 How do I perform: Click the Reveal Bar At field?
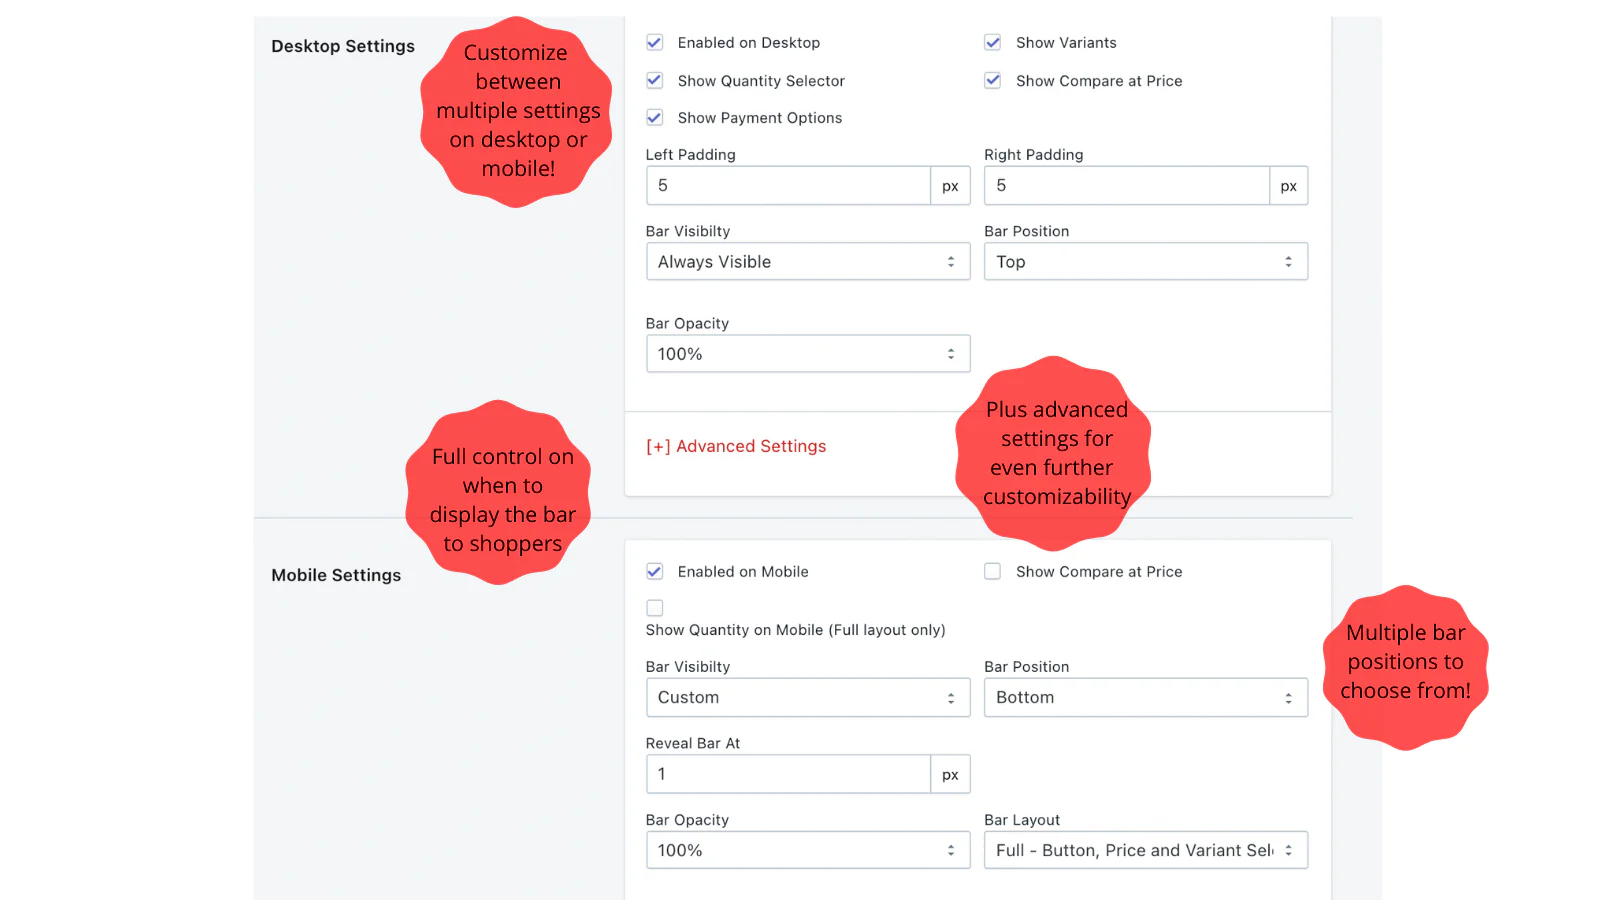[x=788, y=774]
